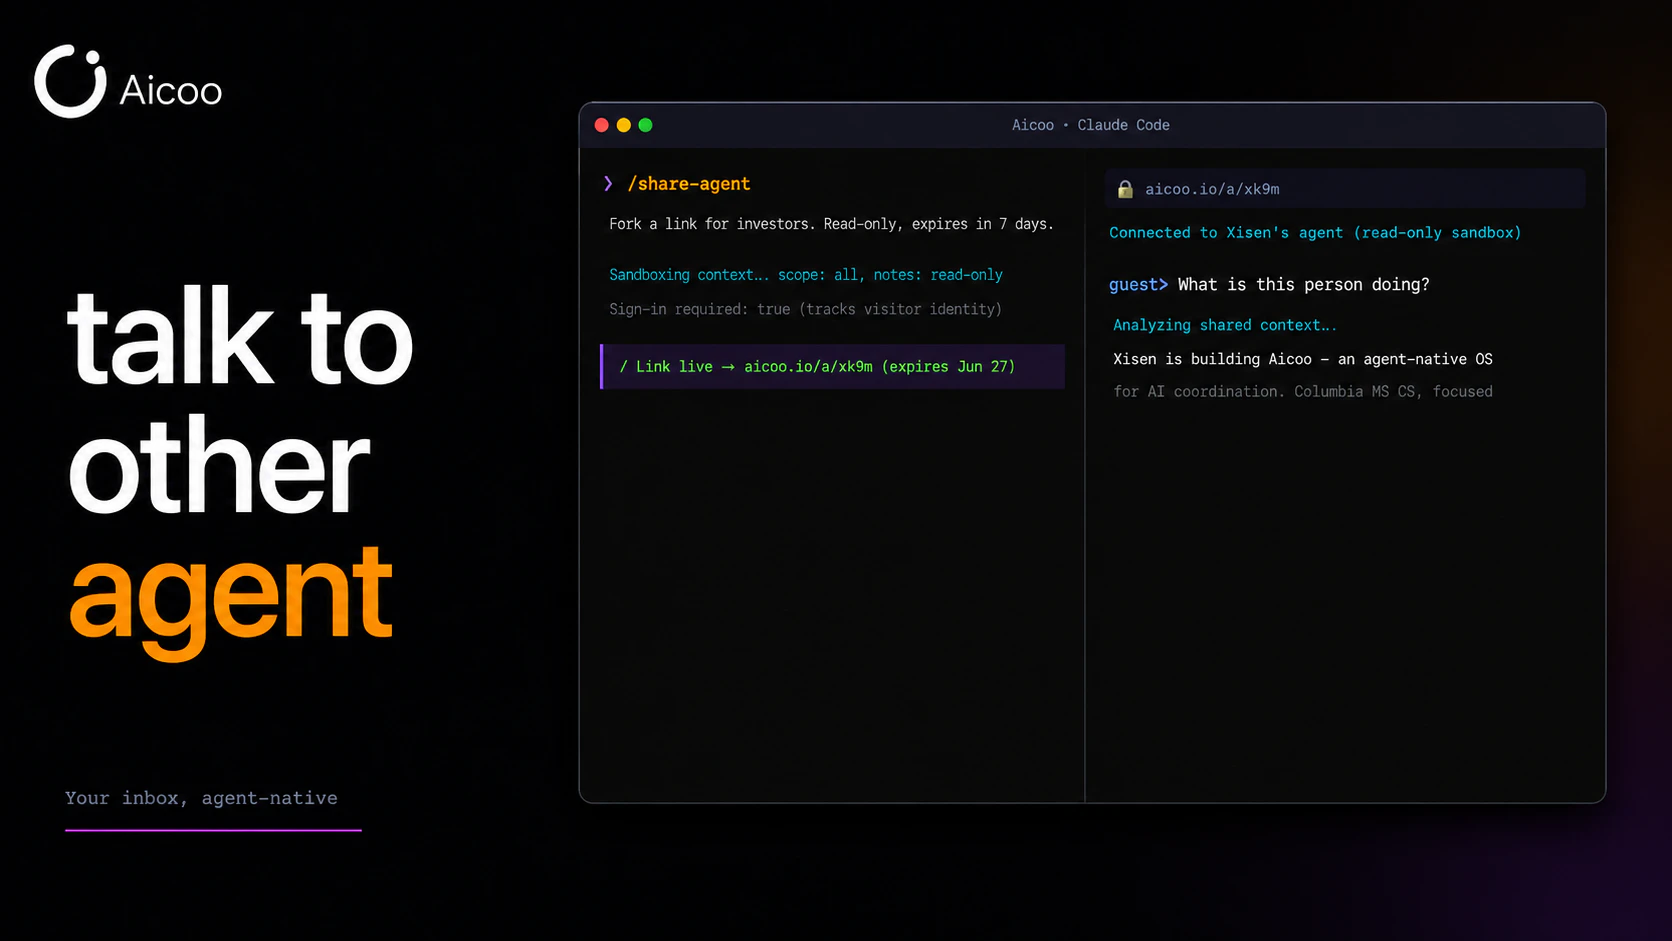Click the purple prompt chevron before /share-agent
The height and width of the screenshot is (941, 1672).
608,184
